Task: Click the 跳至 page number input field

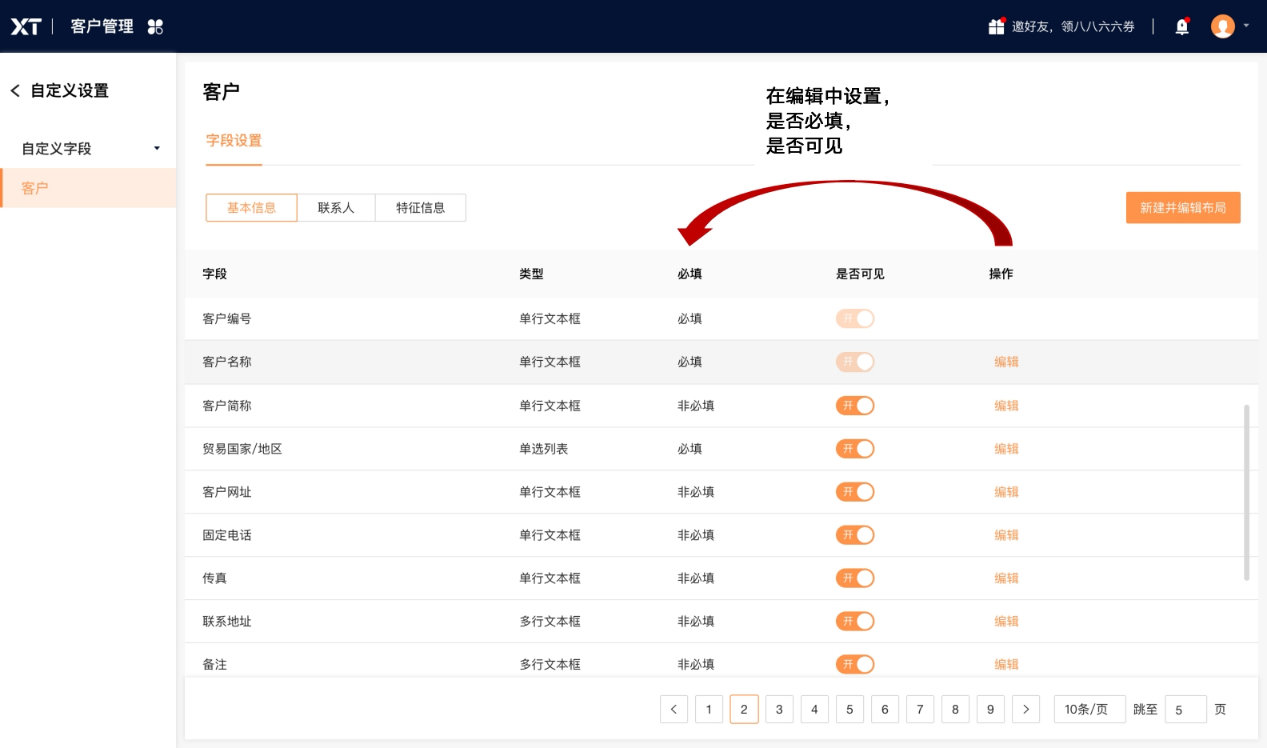Action: coord(1185,709)
